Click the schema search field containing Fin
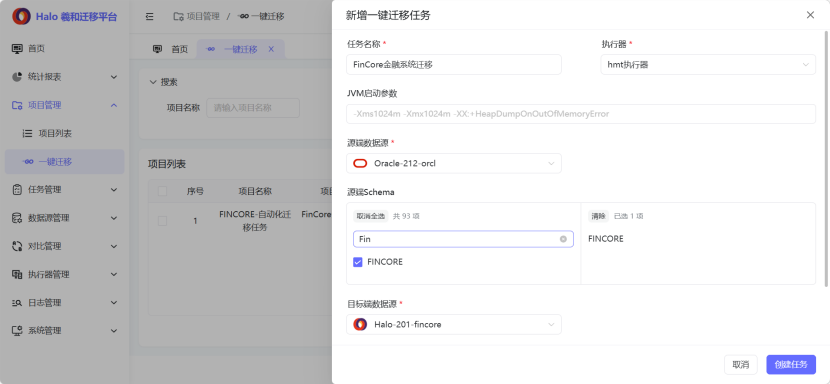The width and height of the screenshot is (830, 384). (463, 239)
